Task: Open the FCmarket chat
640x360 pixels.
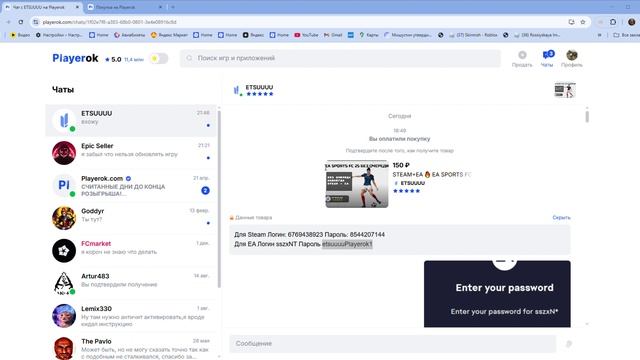Action: coord(131,251)
